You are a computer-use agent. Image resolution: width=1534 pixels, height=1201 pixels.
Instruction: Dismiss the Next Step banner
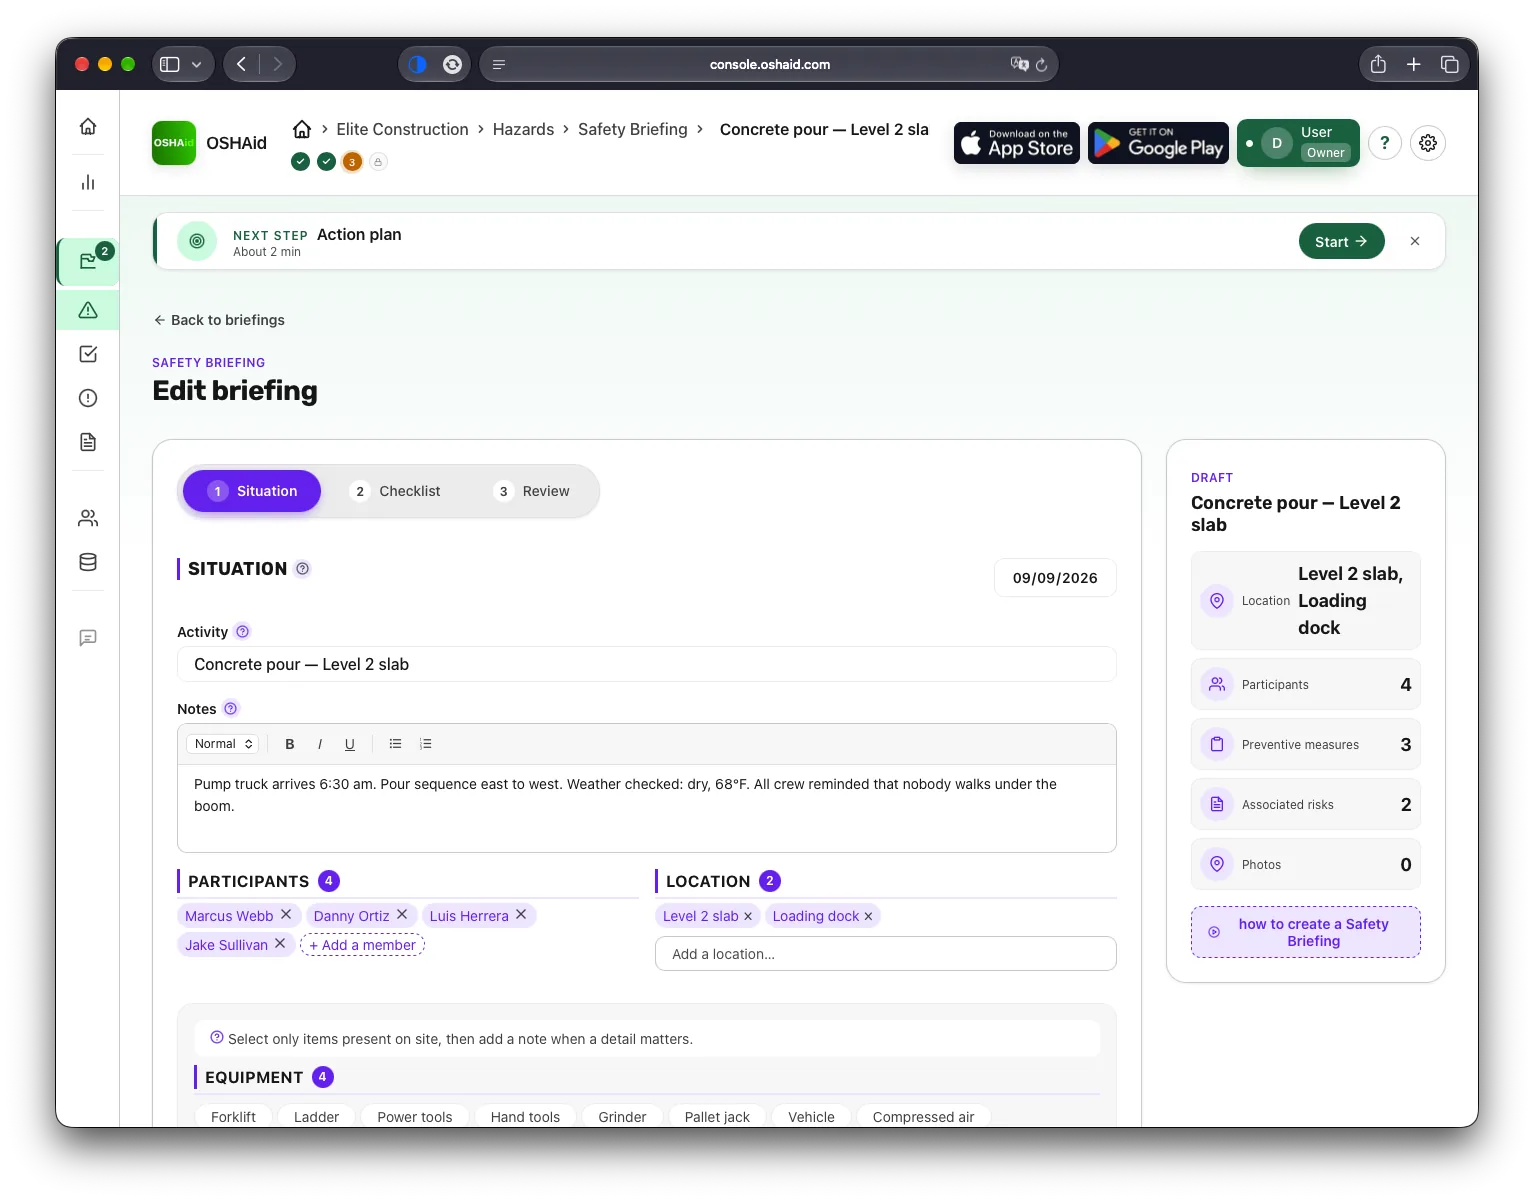tap(1415, 241)
